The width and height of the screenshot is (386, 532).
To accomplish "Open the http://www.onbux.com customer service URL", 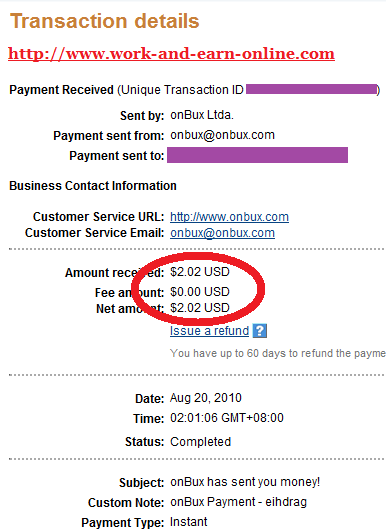I will [x=229, y=217].
